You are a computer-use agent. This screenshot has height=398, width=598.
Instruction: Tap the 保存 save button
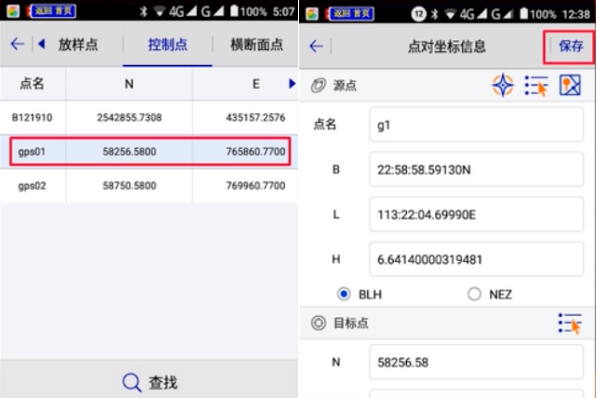point(571,47)
